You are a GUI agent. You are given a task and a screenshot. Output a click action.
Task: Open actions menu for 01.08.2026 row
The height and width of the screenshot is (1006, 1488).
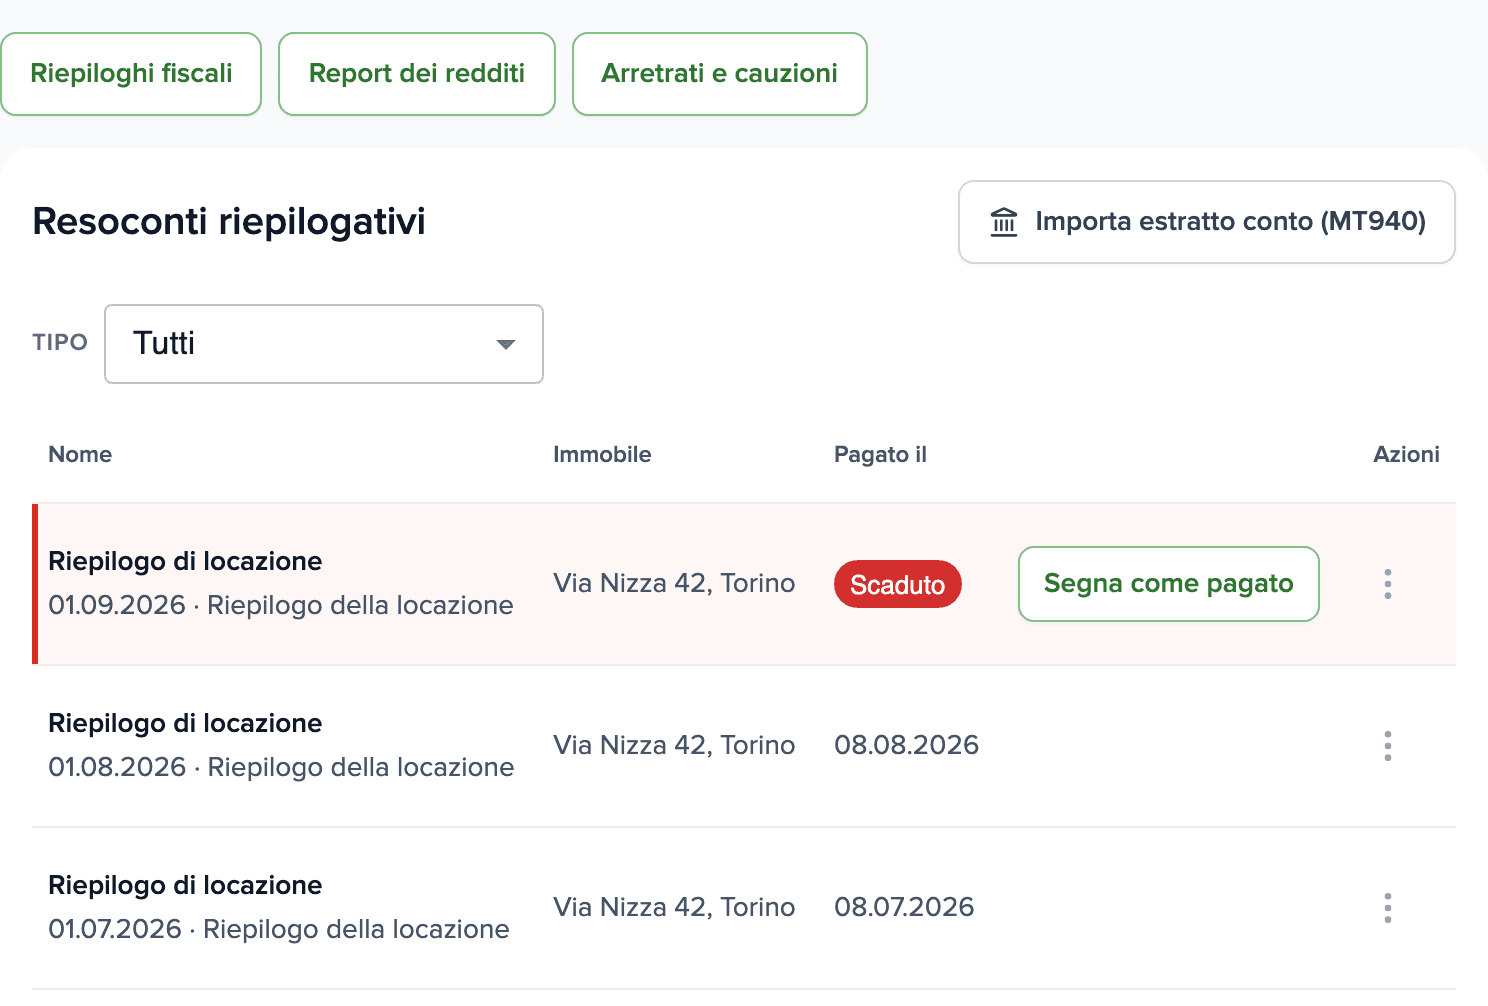1387,746
